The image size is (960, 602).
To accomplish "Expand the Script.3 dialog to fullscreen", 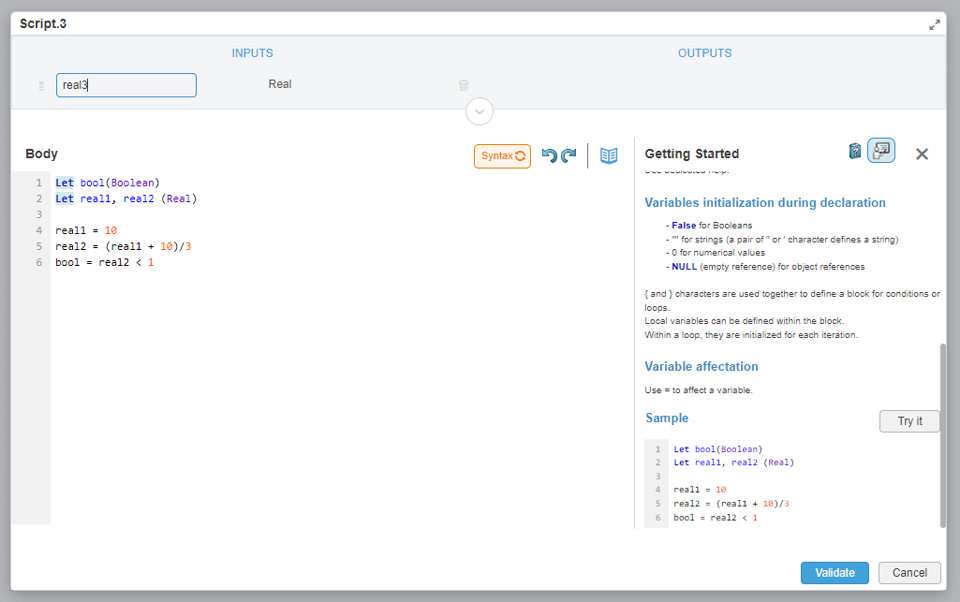I will point(935,24).
